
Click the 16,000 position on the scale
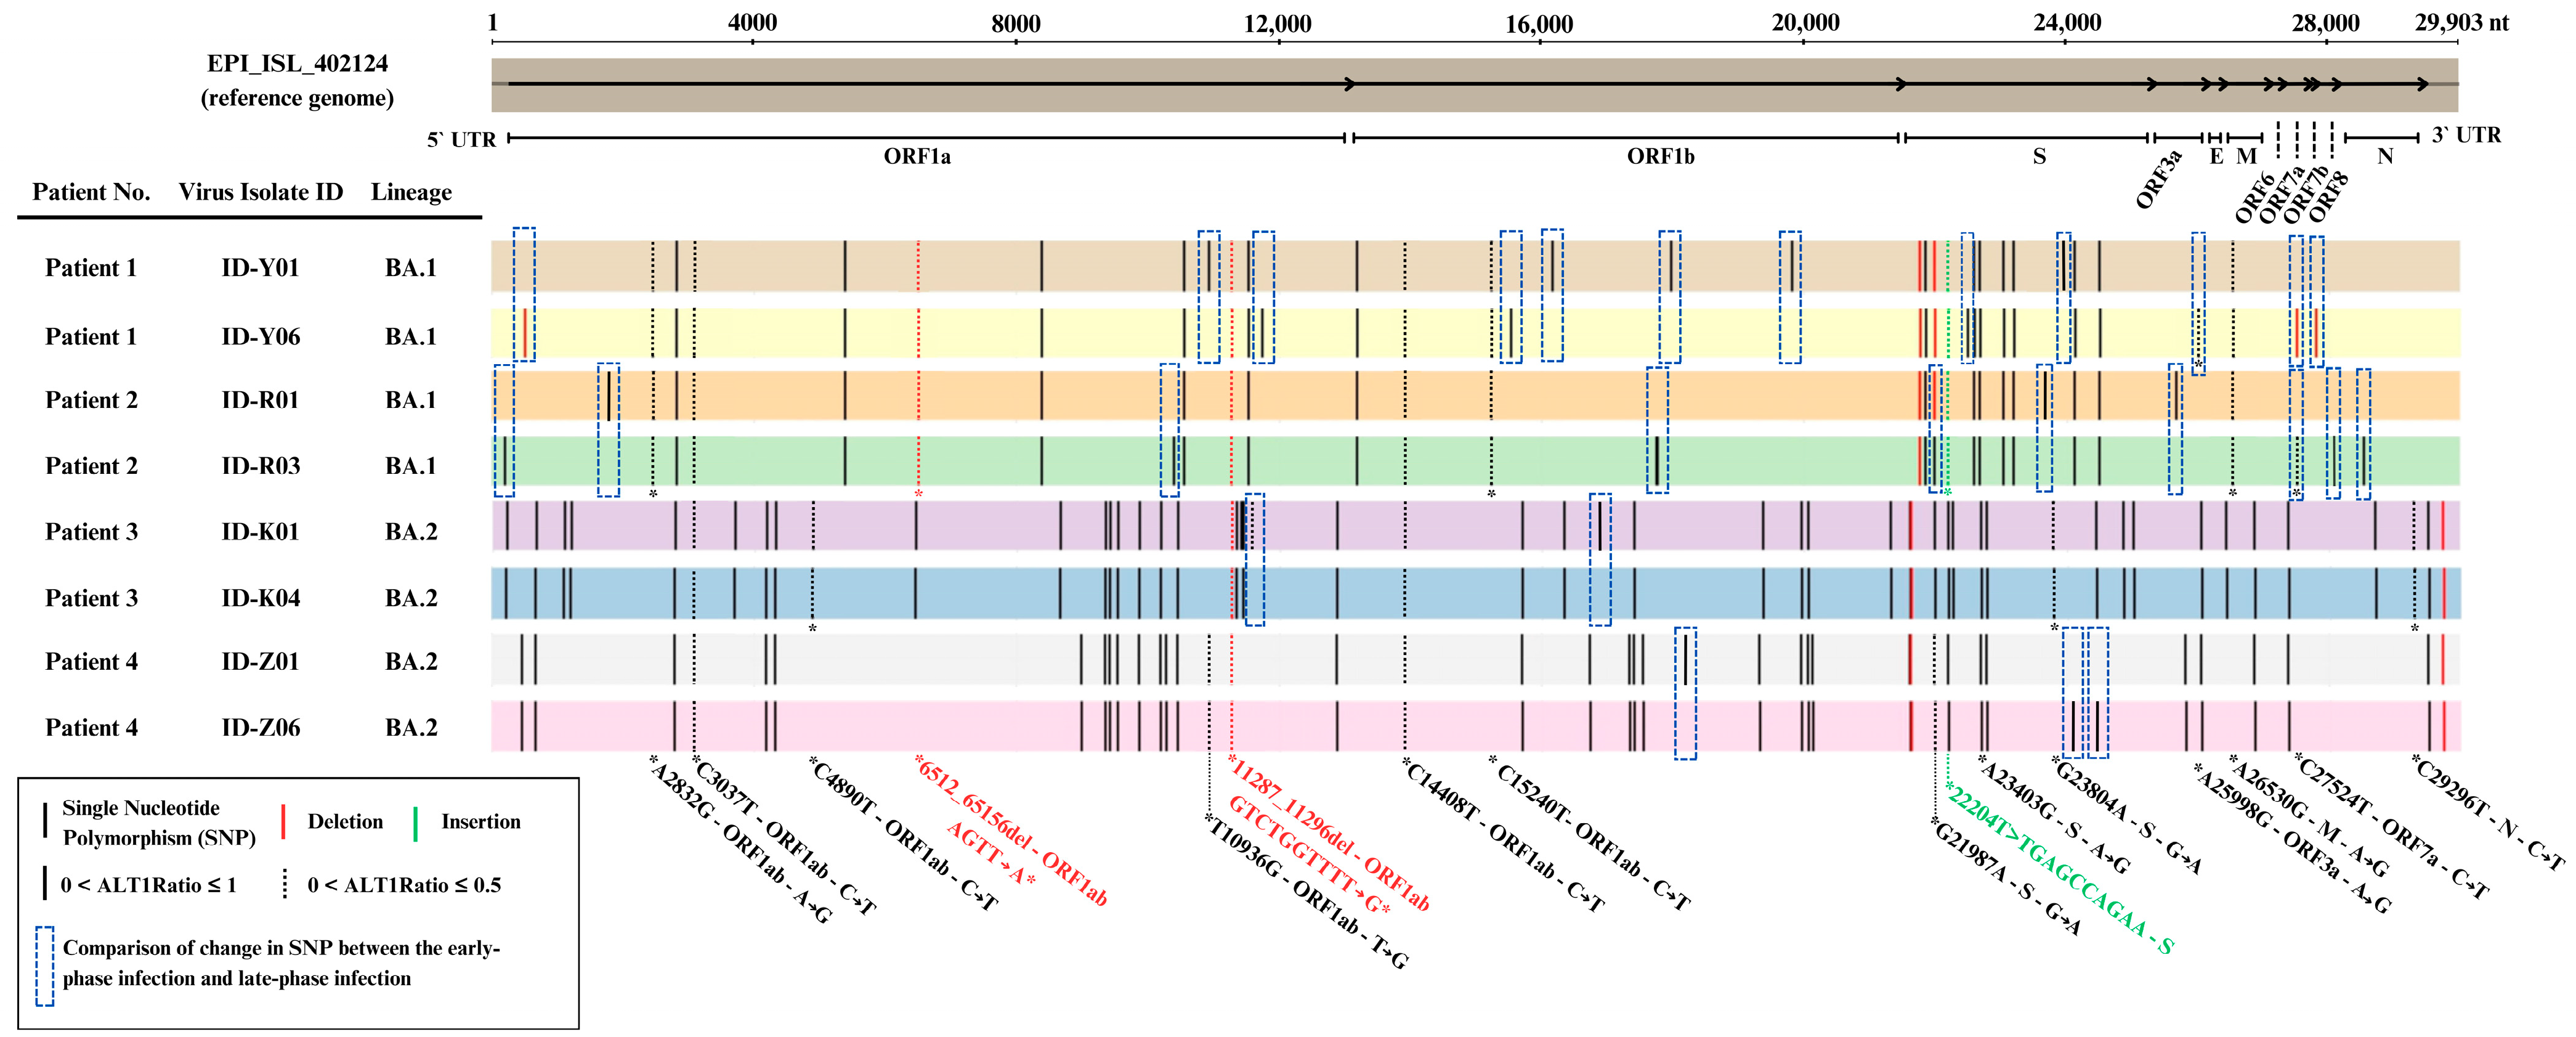pos(1539,25)
